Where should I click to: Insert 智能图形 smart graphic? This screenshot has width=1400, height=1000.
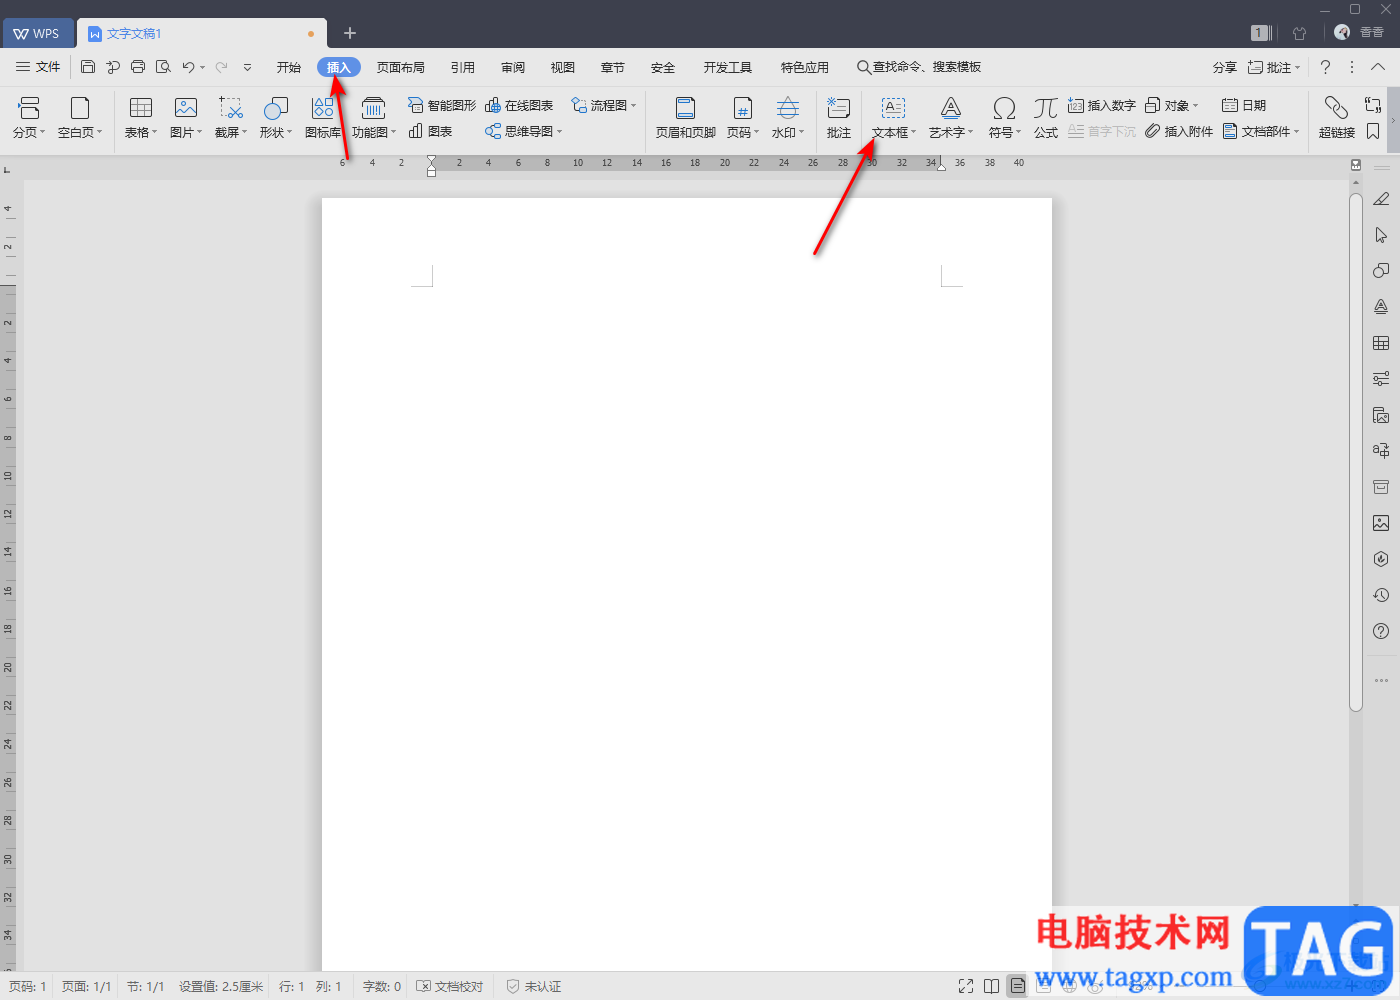tap(442, 105)
